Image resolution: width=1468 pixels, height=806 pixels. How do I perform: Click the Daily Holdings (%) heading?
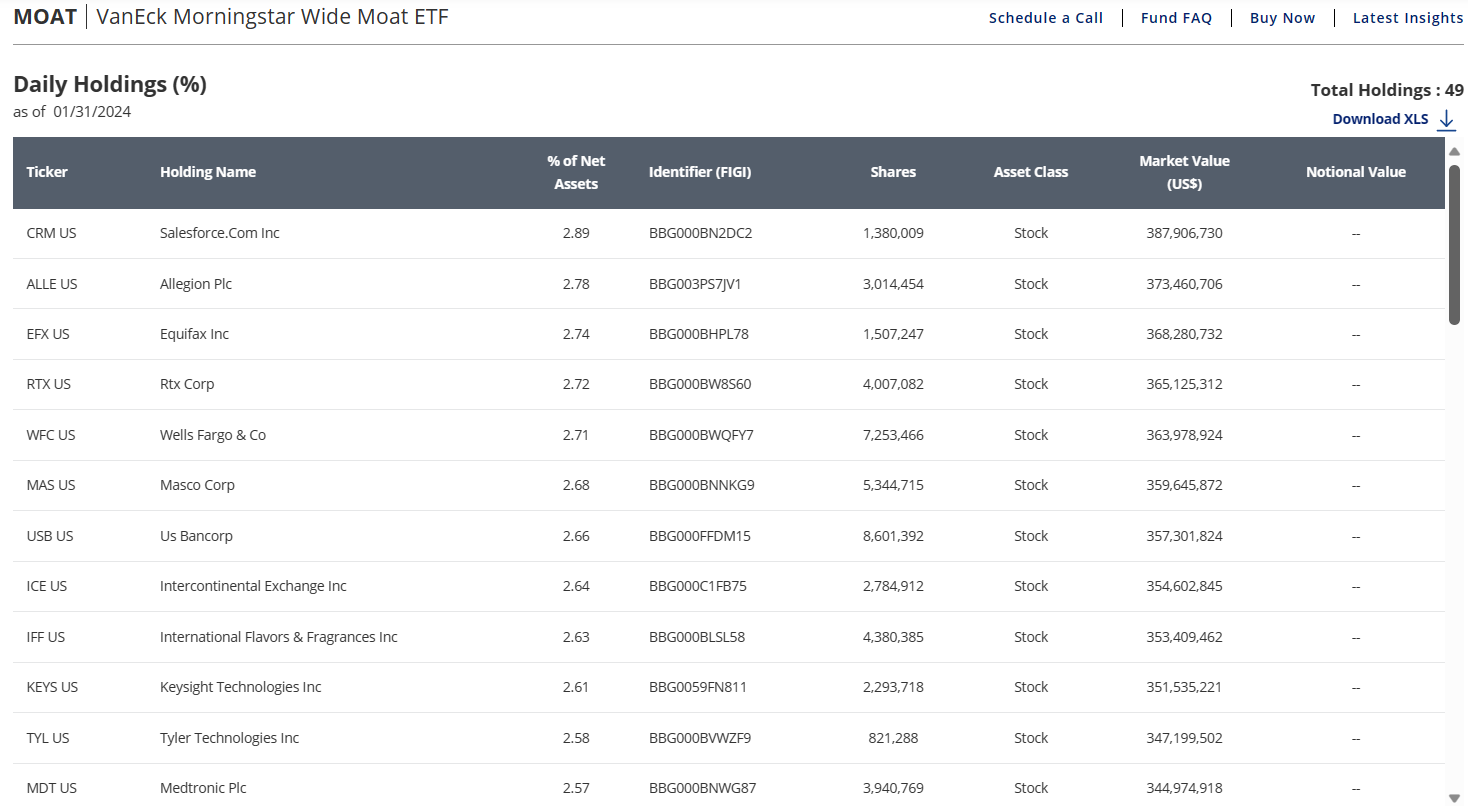[110, 84]
